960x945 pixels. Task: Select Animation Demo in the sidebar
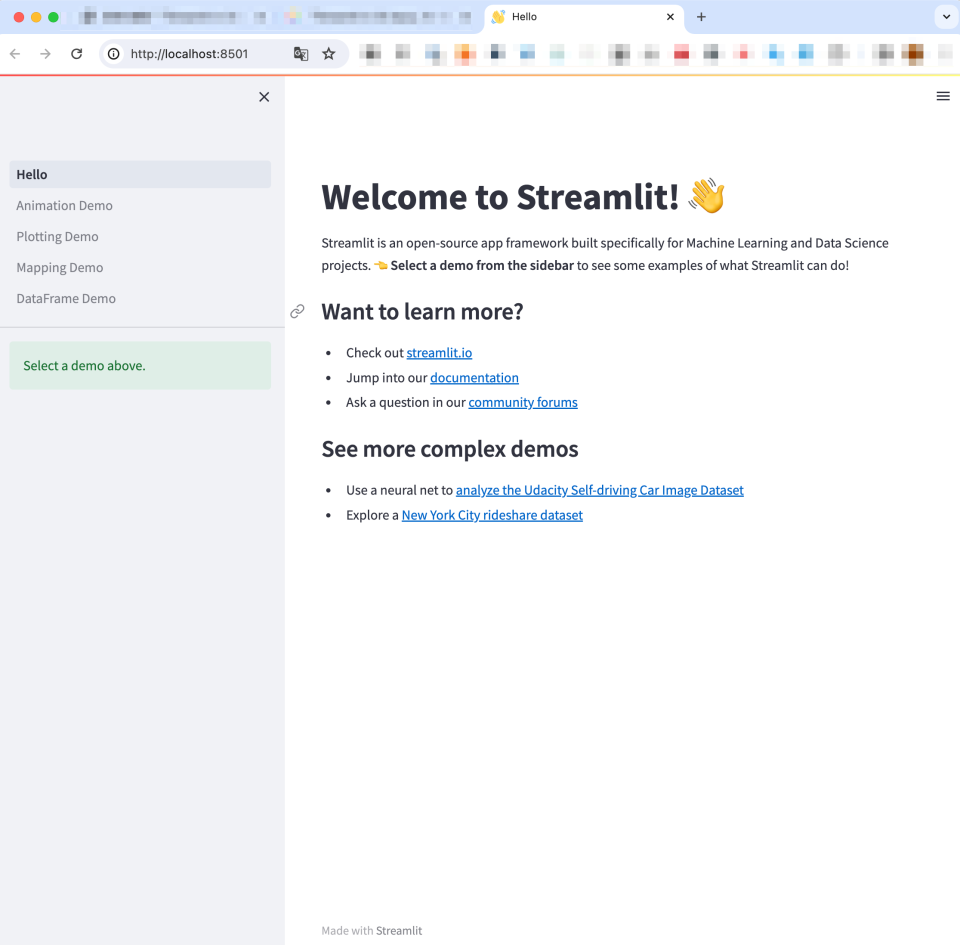coord(64,205)
